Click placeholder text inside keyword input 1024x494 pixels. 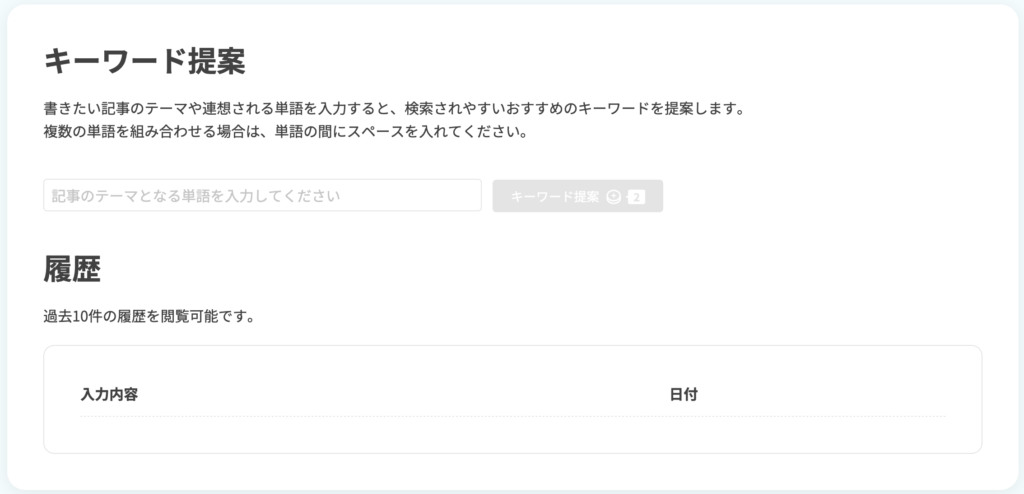pos(196,196)
